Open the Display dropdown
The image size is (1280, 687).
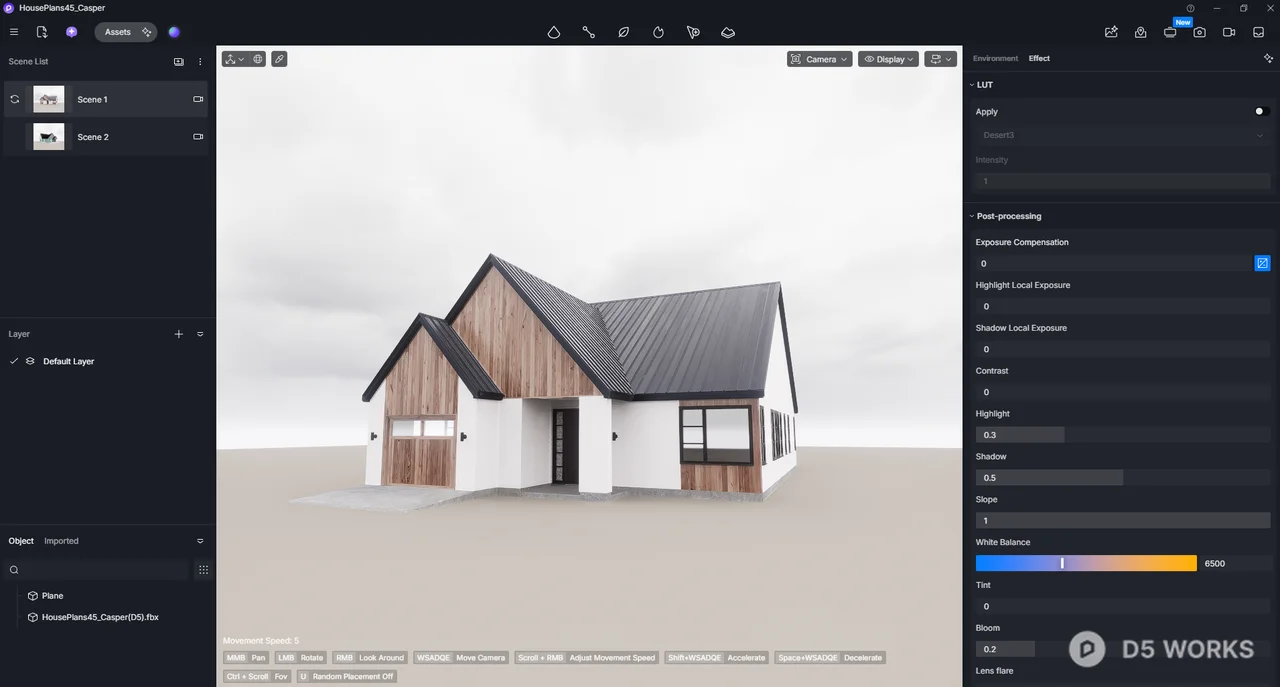point(888,59)
